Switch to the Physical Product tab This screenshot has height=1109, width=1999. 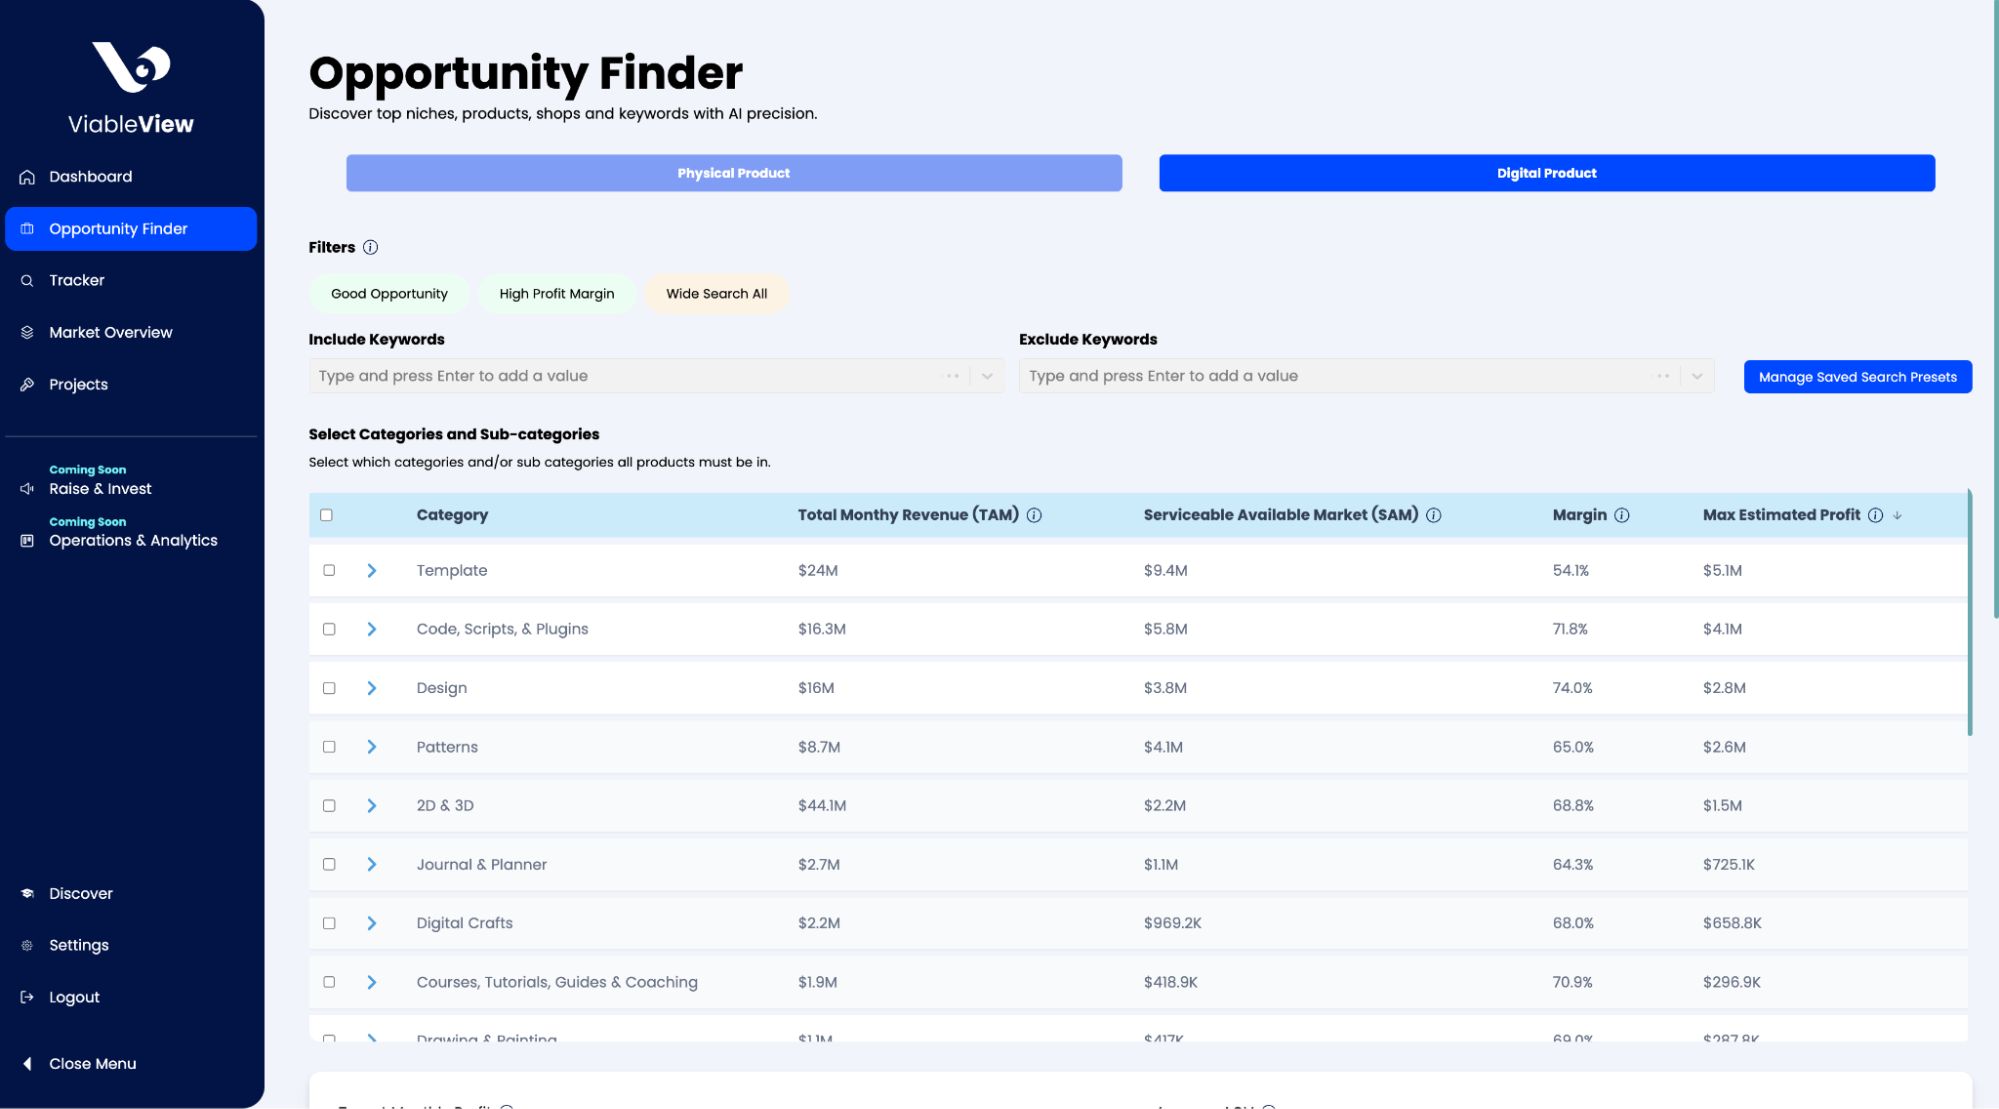[733, 172]
